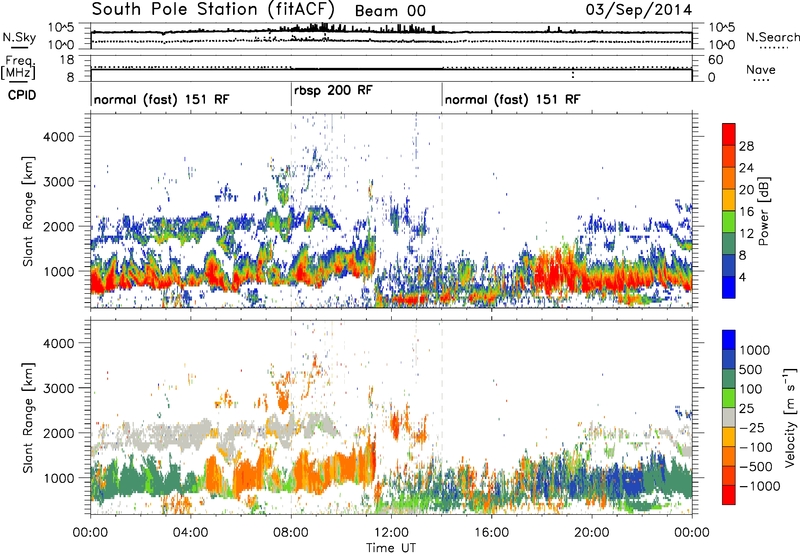Pick the light green segment of Power colorbar
Viewport: 800px width, 554px height.
(729, 222)
